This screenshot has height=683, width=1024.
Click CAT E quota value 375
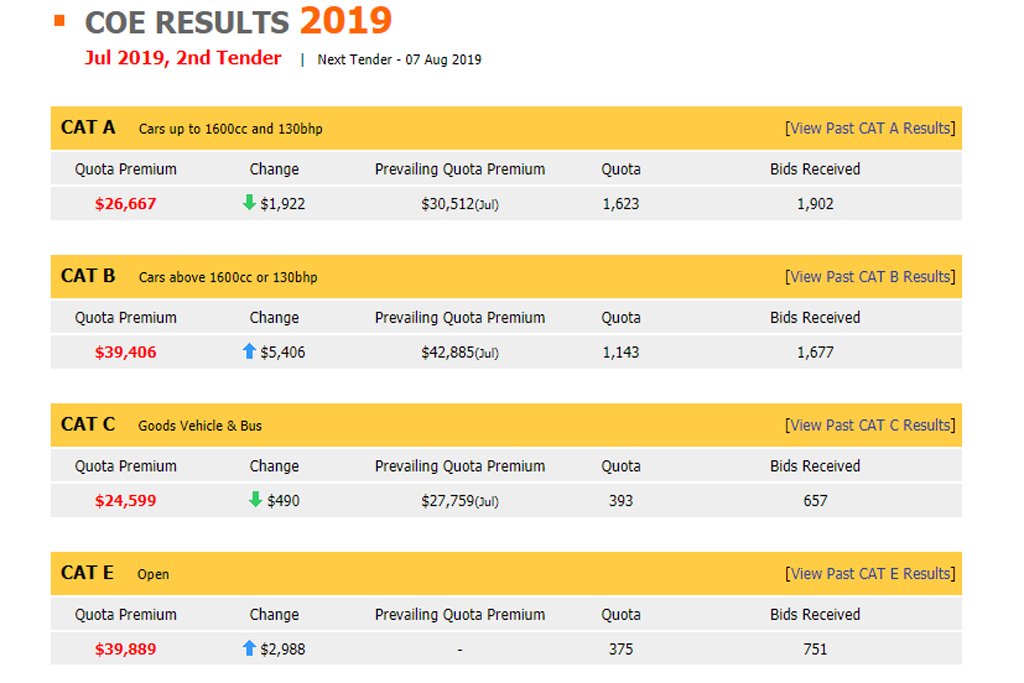pos(621,649)
